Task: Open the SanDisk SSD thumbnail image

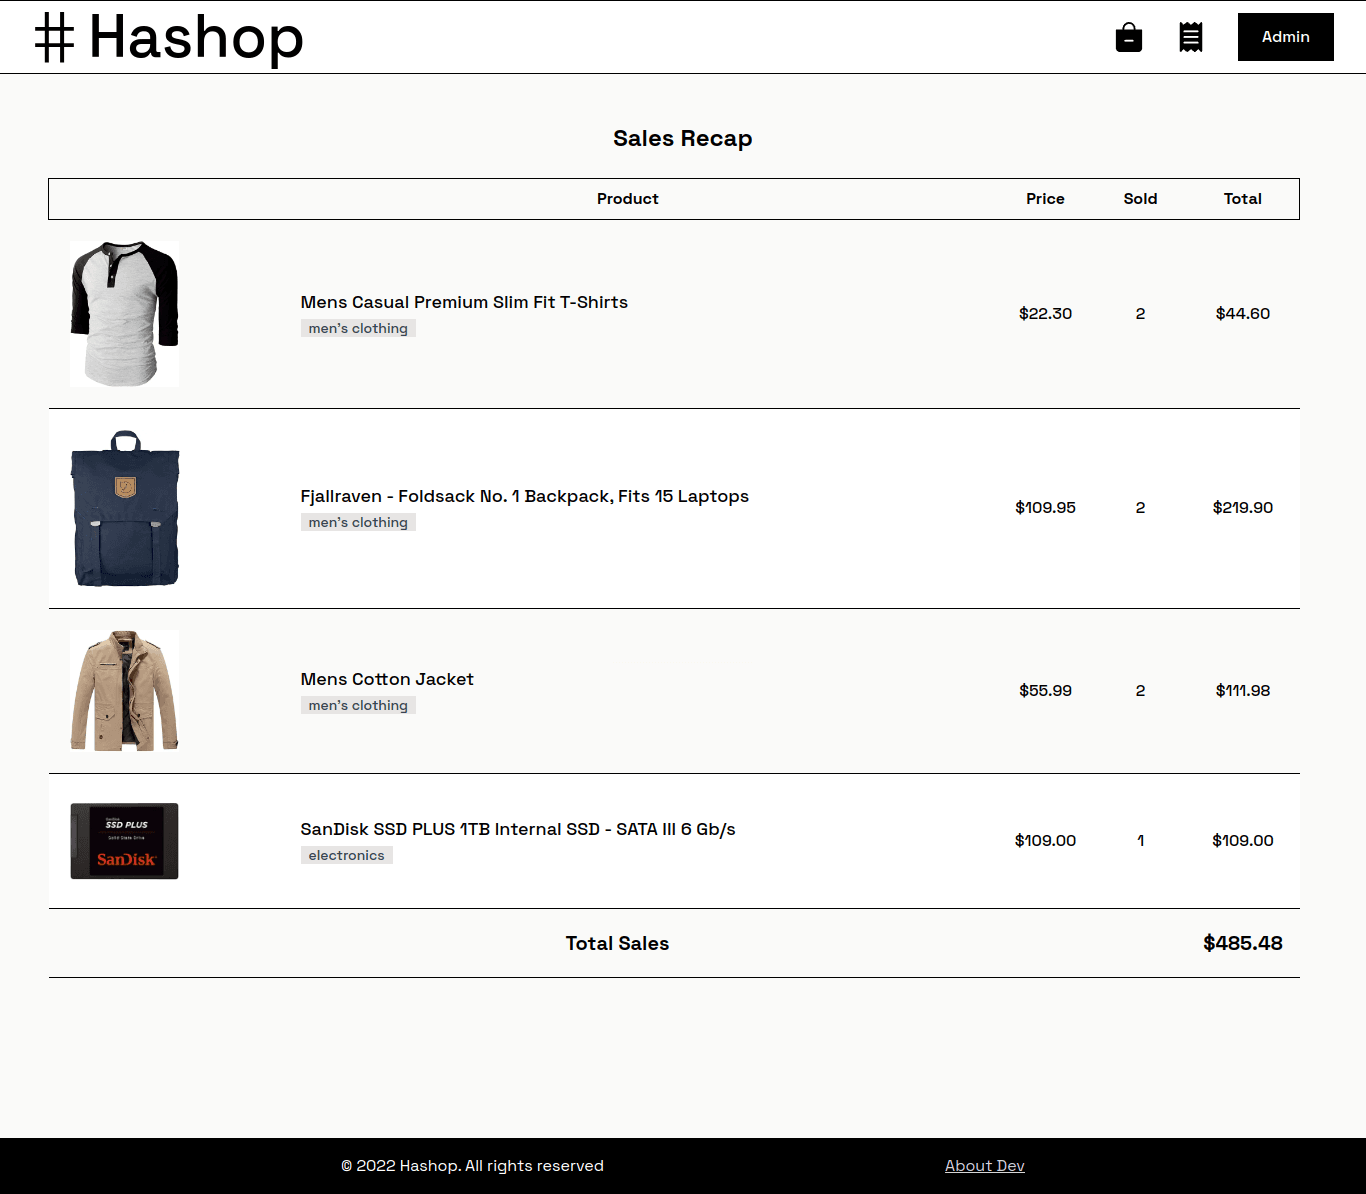Action: [x=123, y=841]
